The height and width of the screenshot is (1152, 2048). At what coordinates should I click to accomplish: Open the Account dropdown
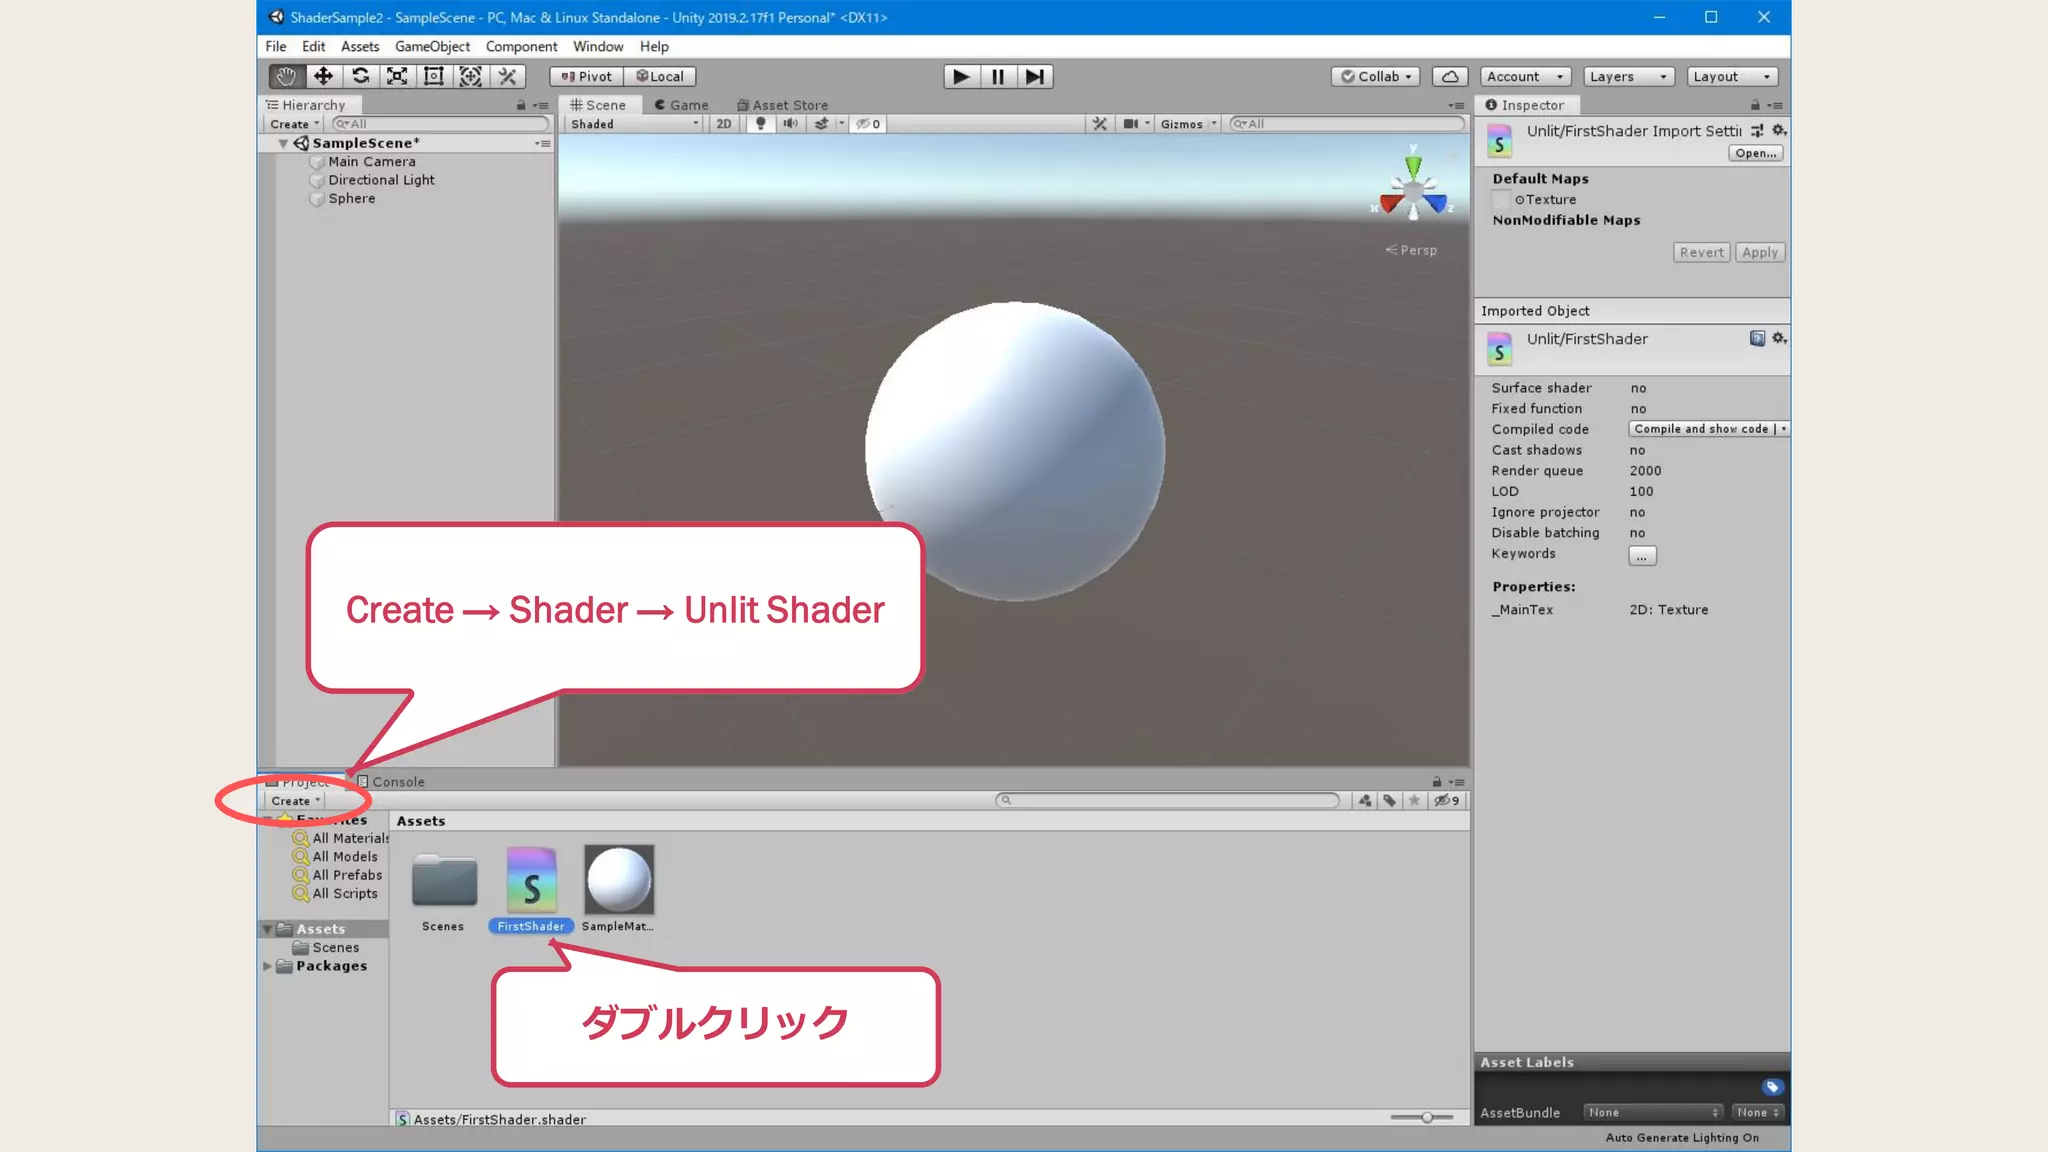1525,76
